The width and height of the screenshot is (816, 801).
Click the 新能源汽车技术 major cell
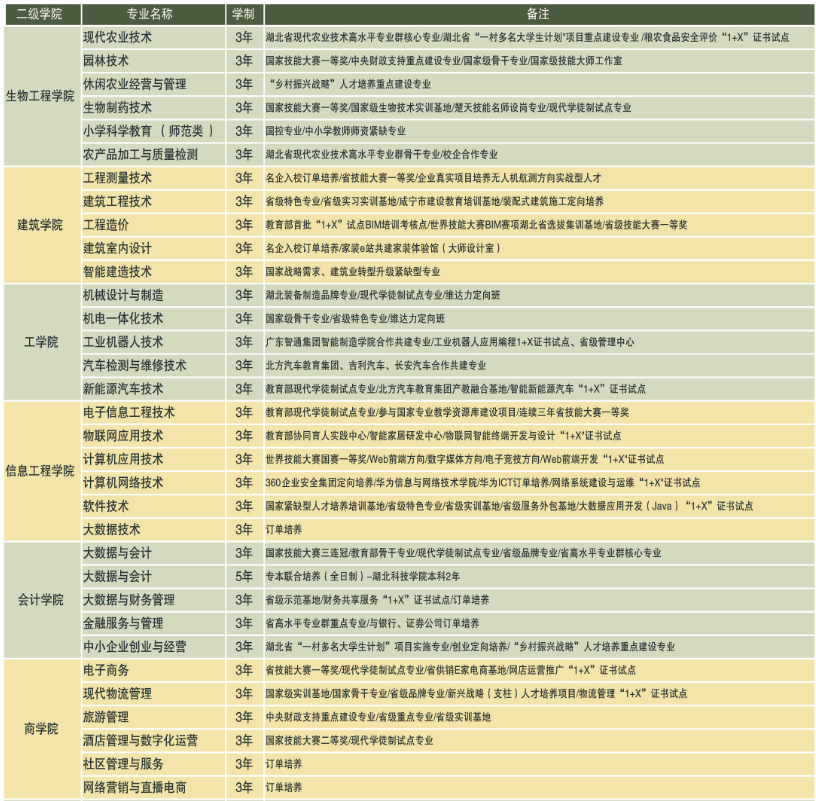(x=123, y=388)
